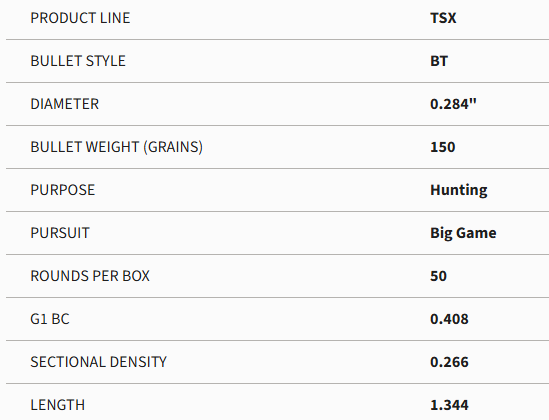
Task: Click the DIAMETER row label
Action: [x=64, y=104]
